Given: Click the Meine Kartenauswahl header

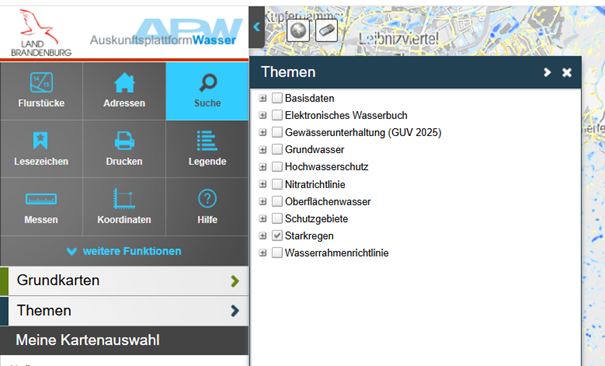Looking at the screenshot, I should pyautogui.click(x=124, y=340).
